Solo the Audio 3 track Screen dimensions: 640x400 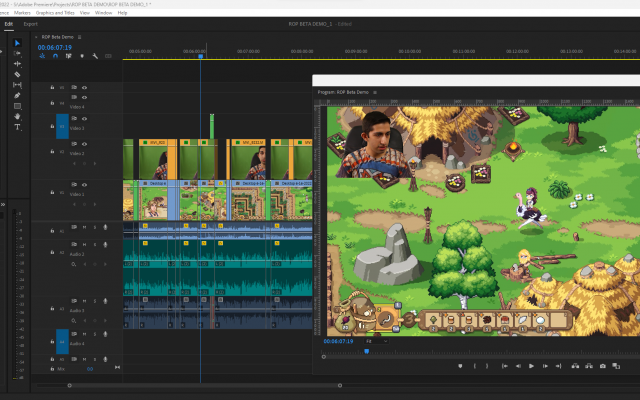95,301
